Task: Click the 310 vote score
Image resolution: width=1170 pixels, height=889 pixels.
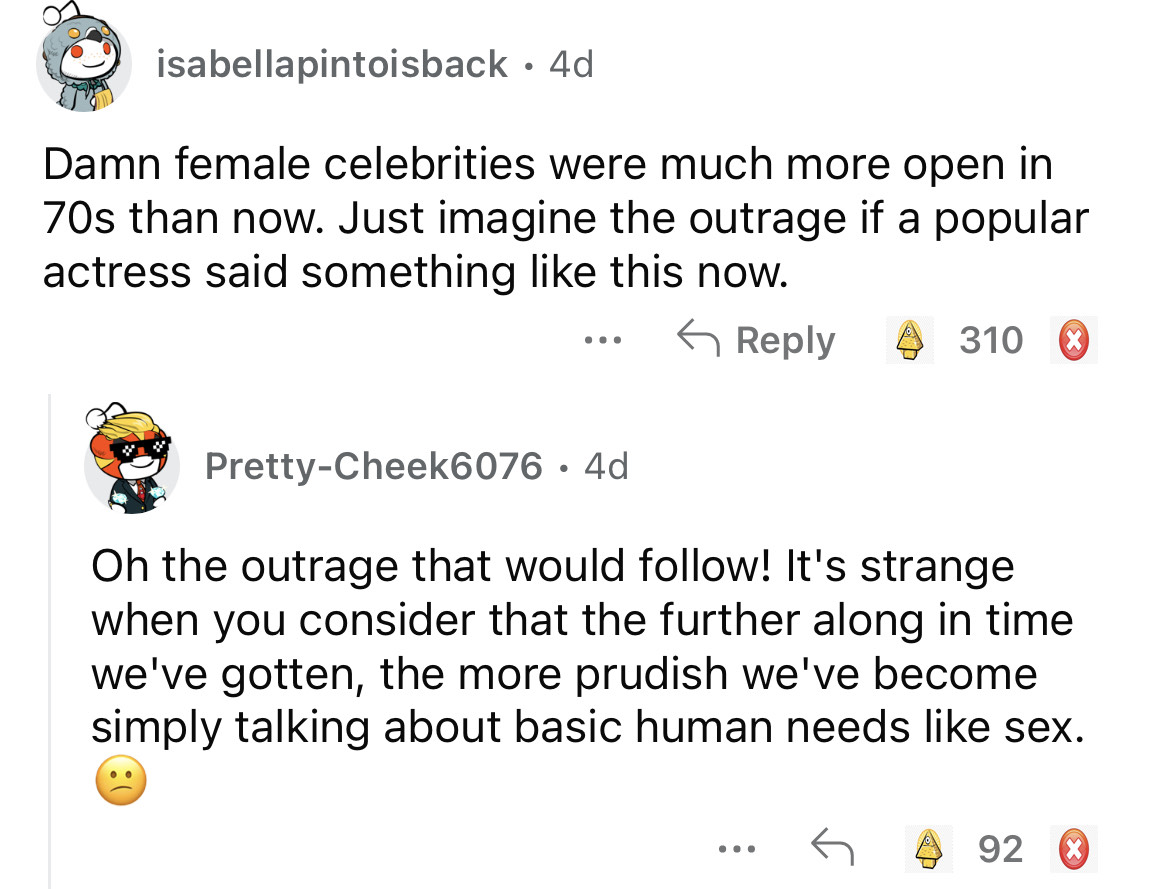Action: pyautogui.click(x=990, y=341)
